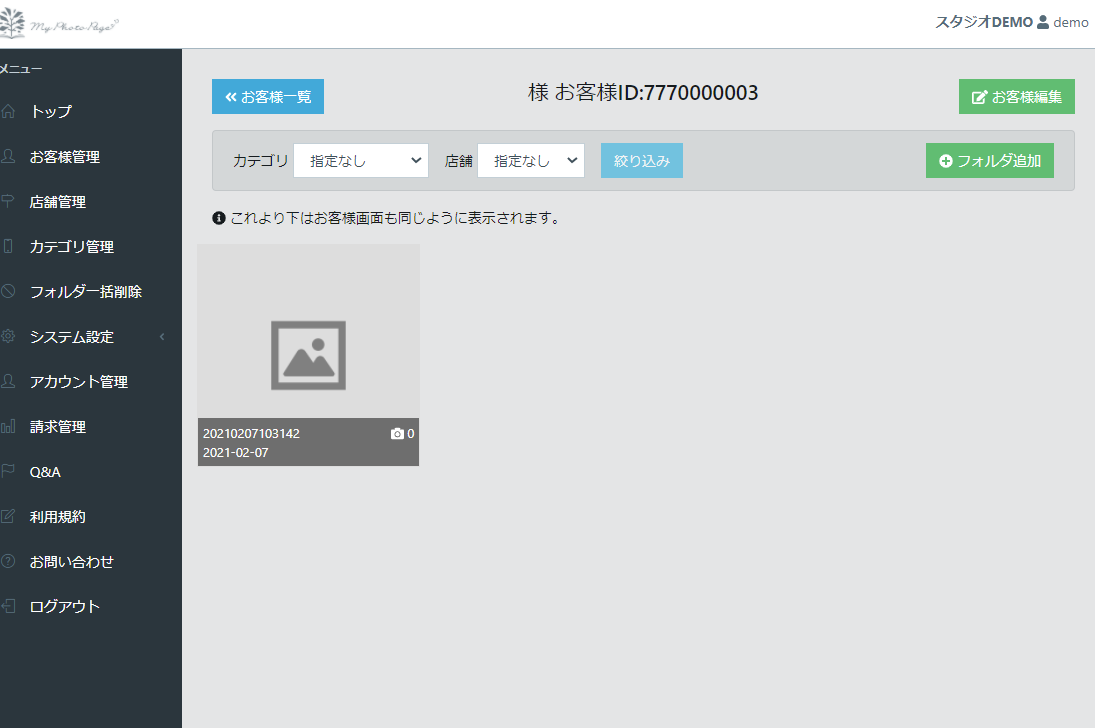Open 店舗管理 in the sidebar

point(58,202)
